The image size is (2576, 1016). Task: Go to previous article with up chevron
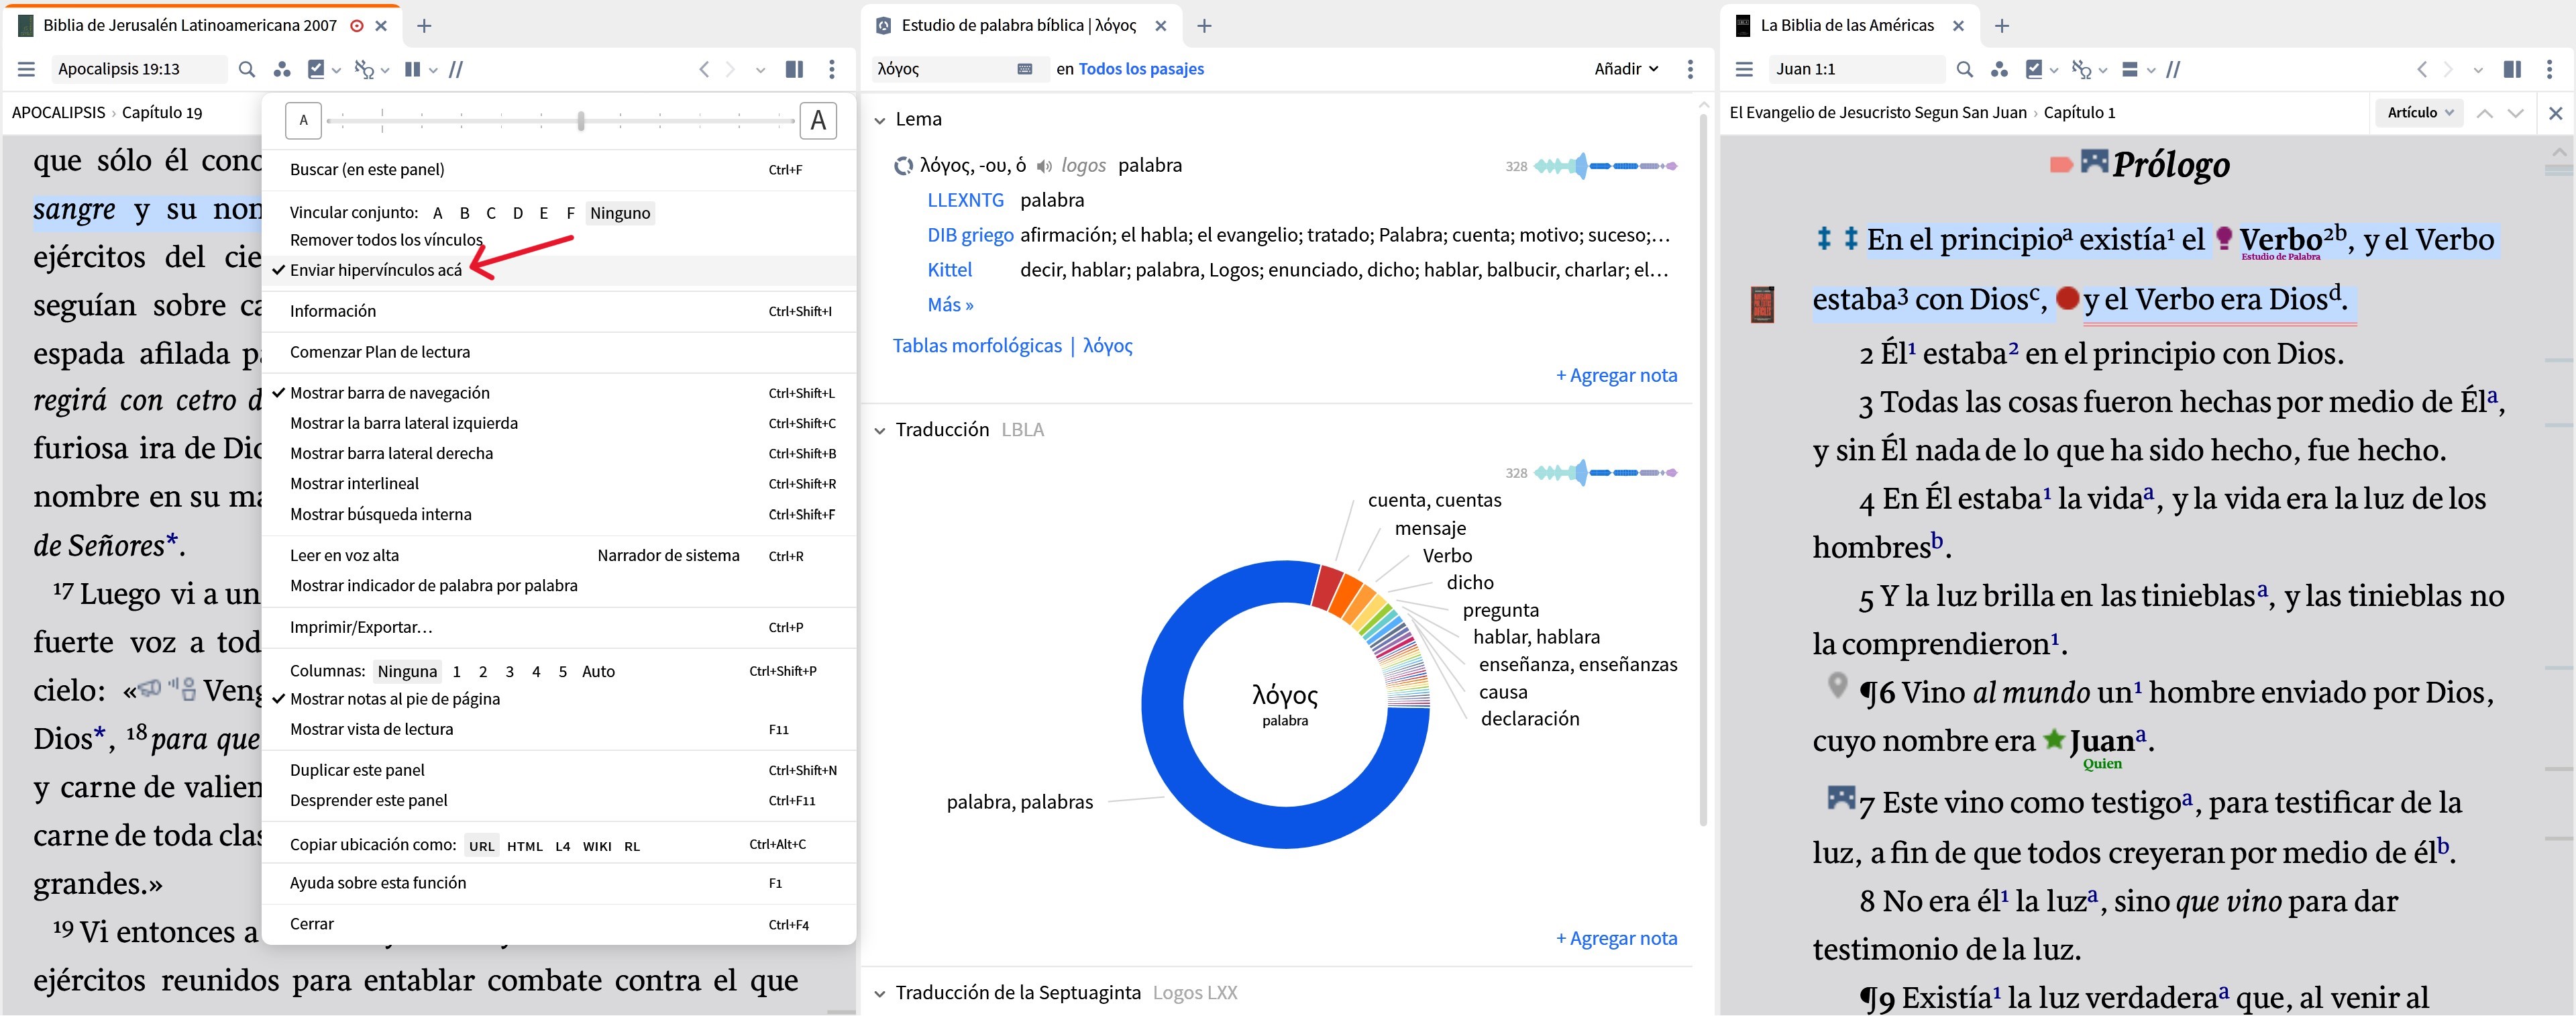(x=2485, y=113)
